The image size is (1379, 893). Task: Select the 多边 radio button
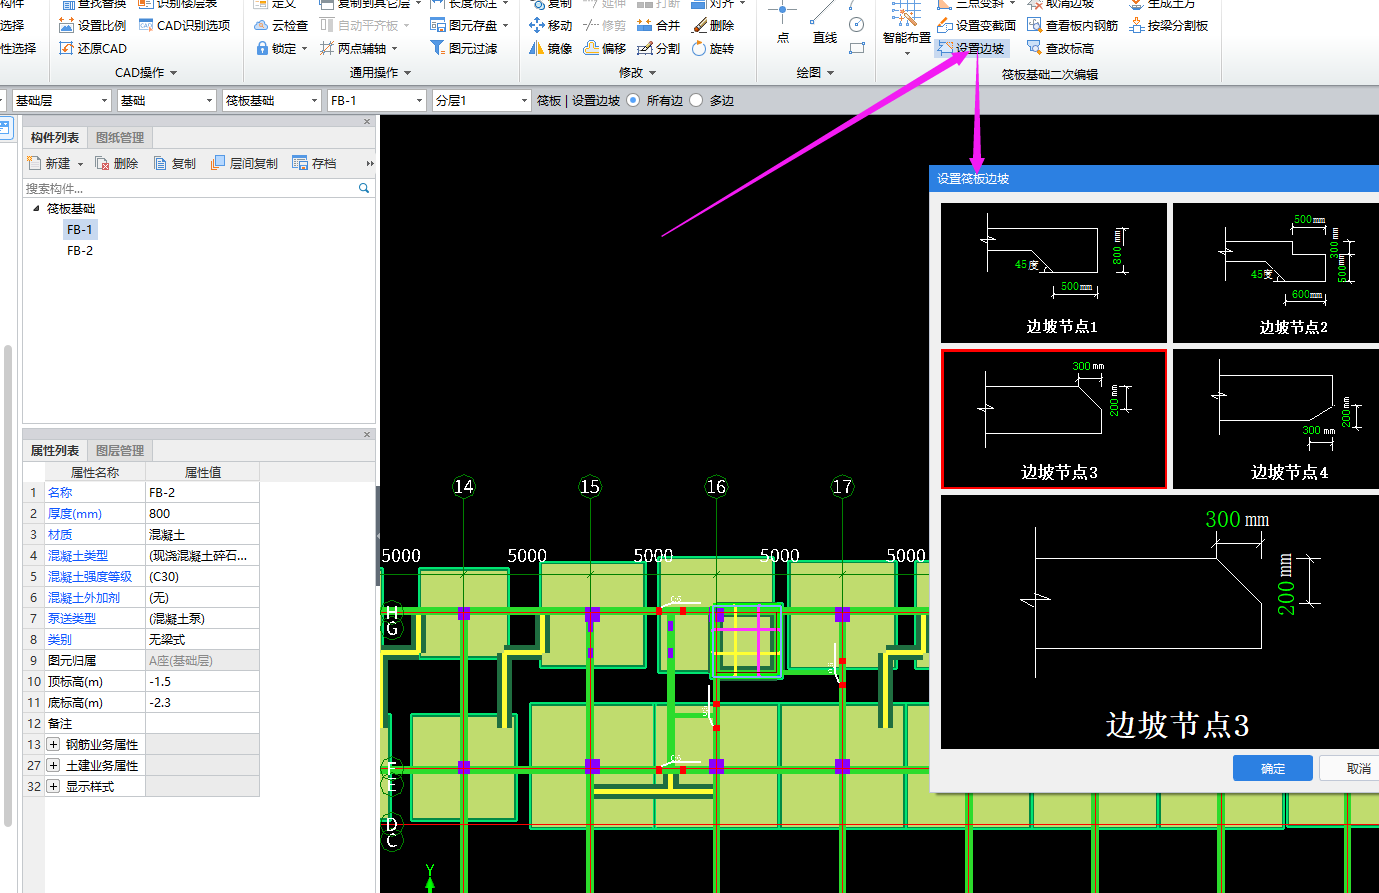pyautogui.click(x=696, y=100)
